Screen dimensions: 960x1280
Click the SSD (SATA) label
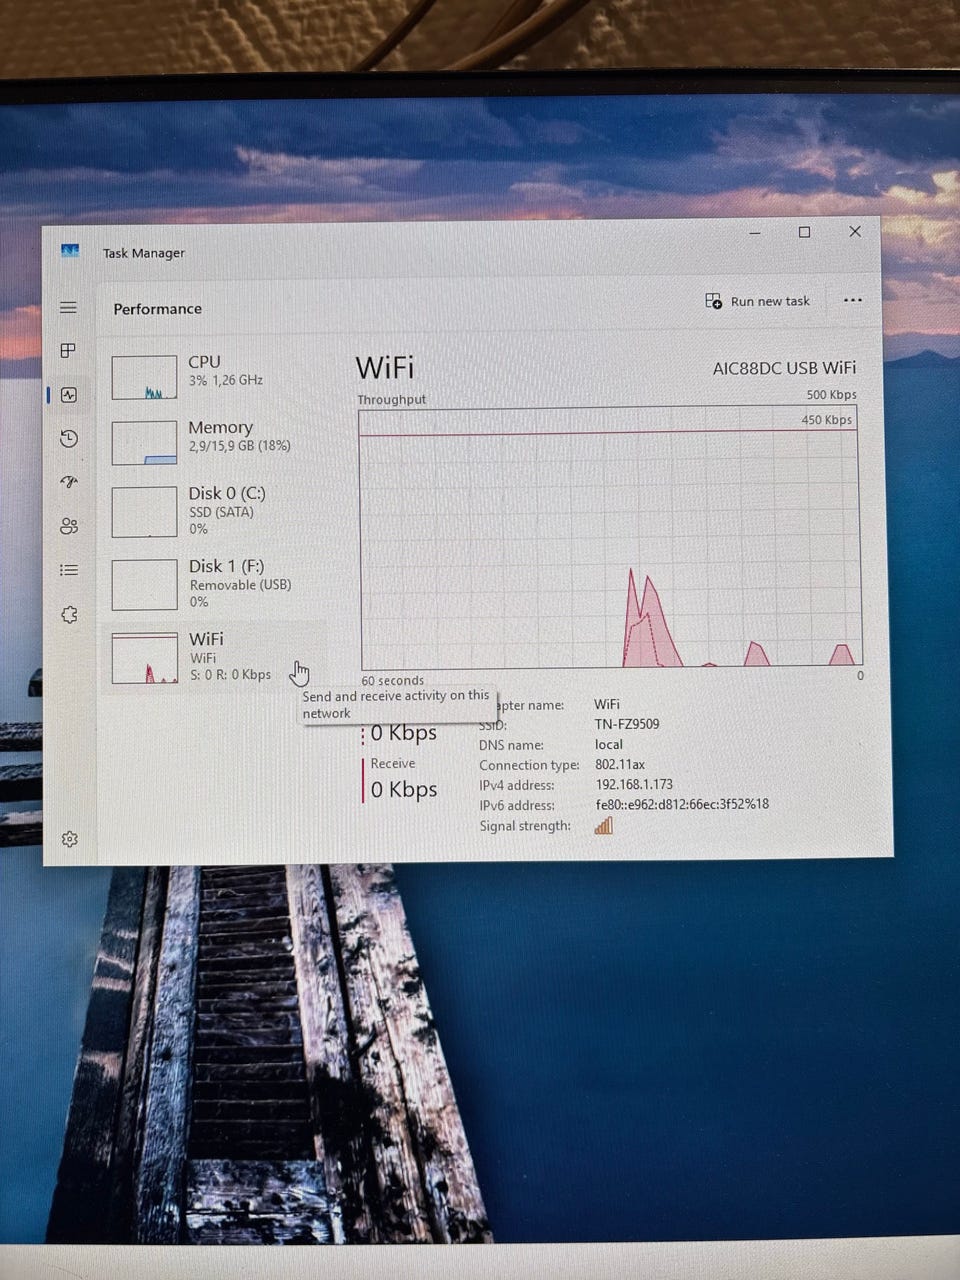pos(221,512)
